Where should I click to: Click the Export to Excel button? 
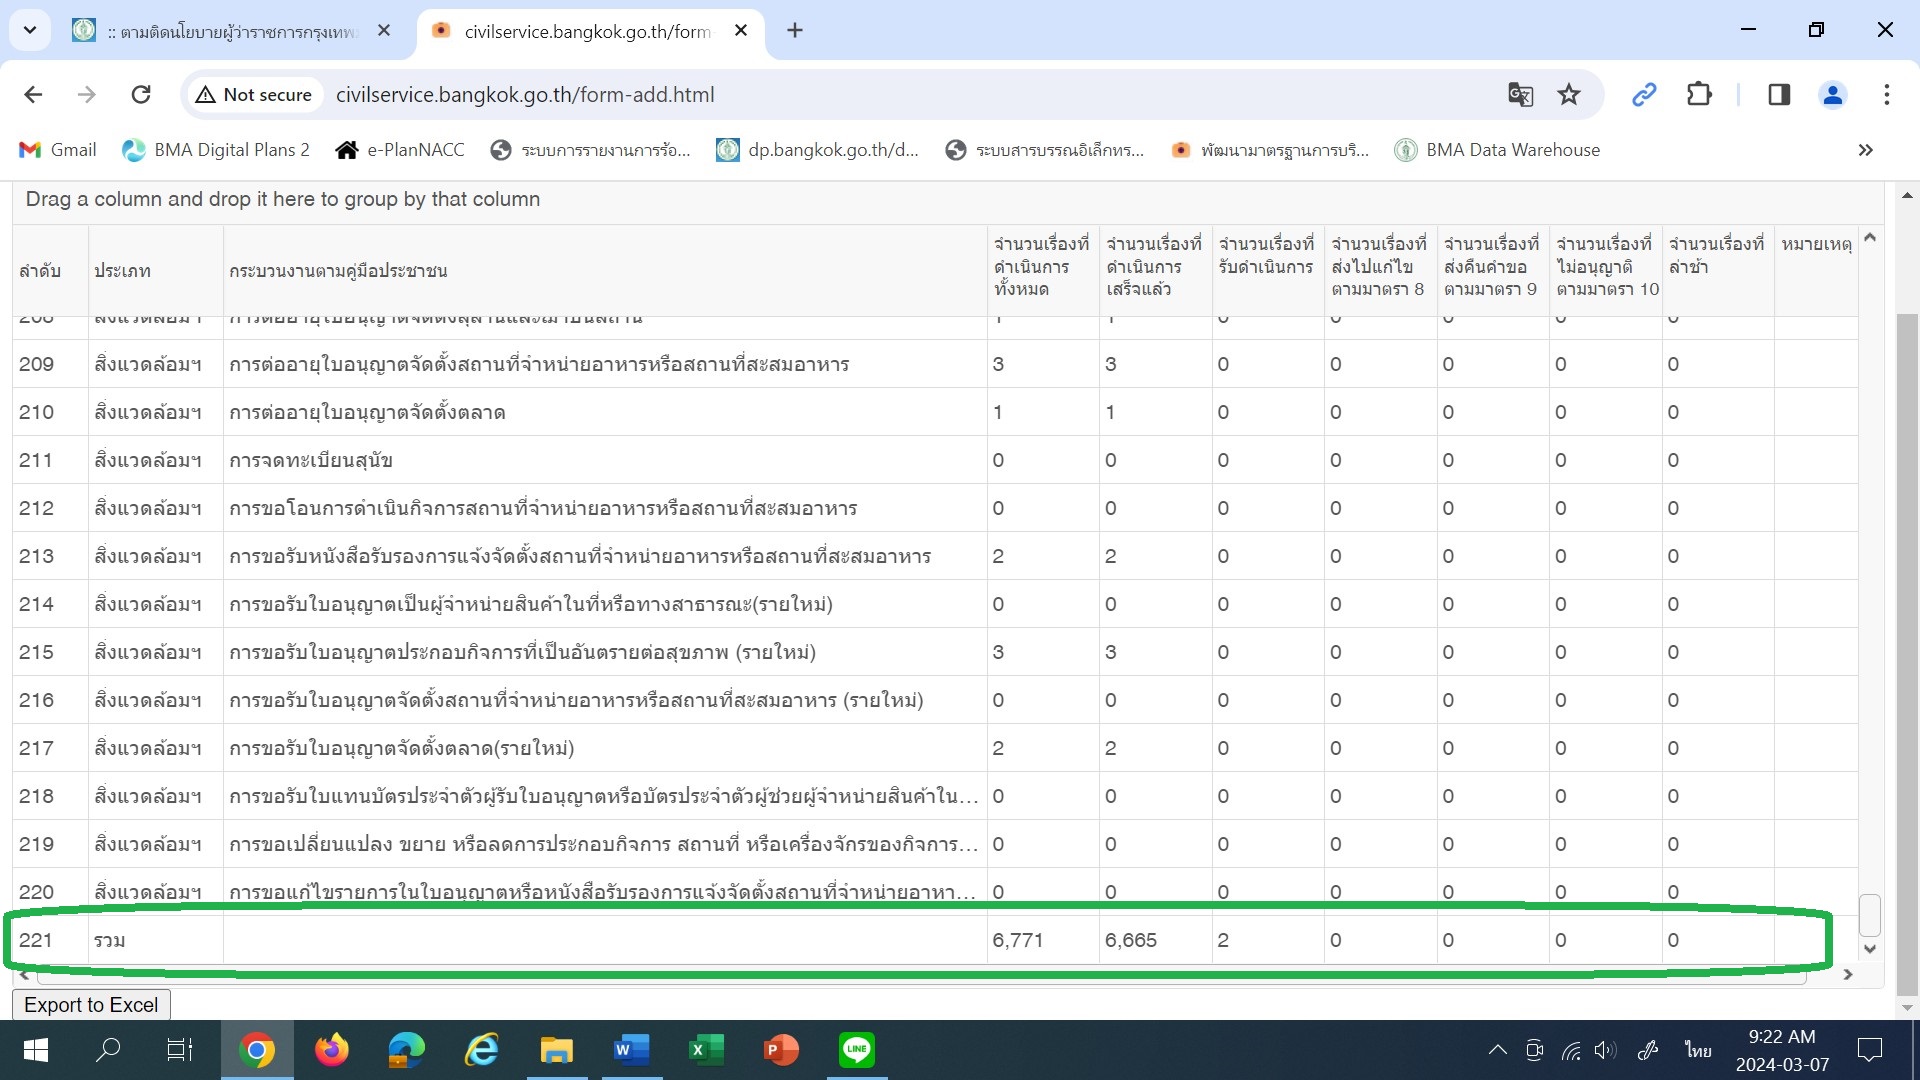(x=91, y=1005)
